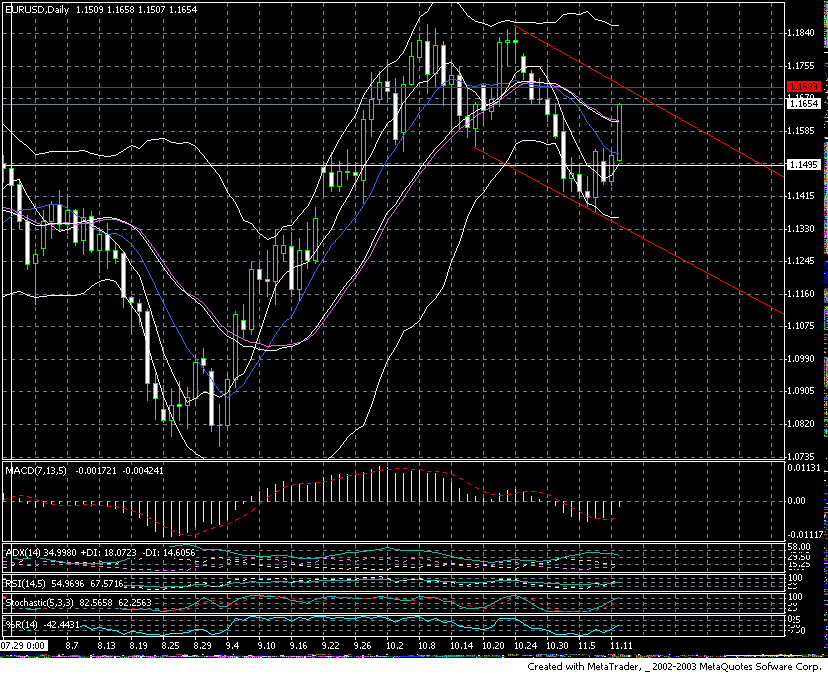Click the 9.22 date on time axis
Screen dimensions: 828x674
click(331, 645)
